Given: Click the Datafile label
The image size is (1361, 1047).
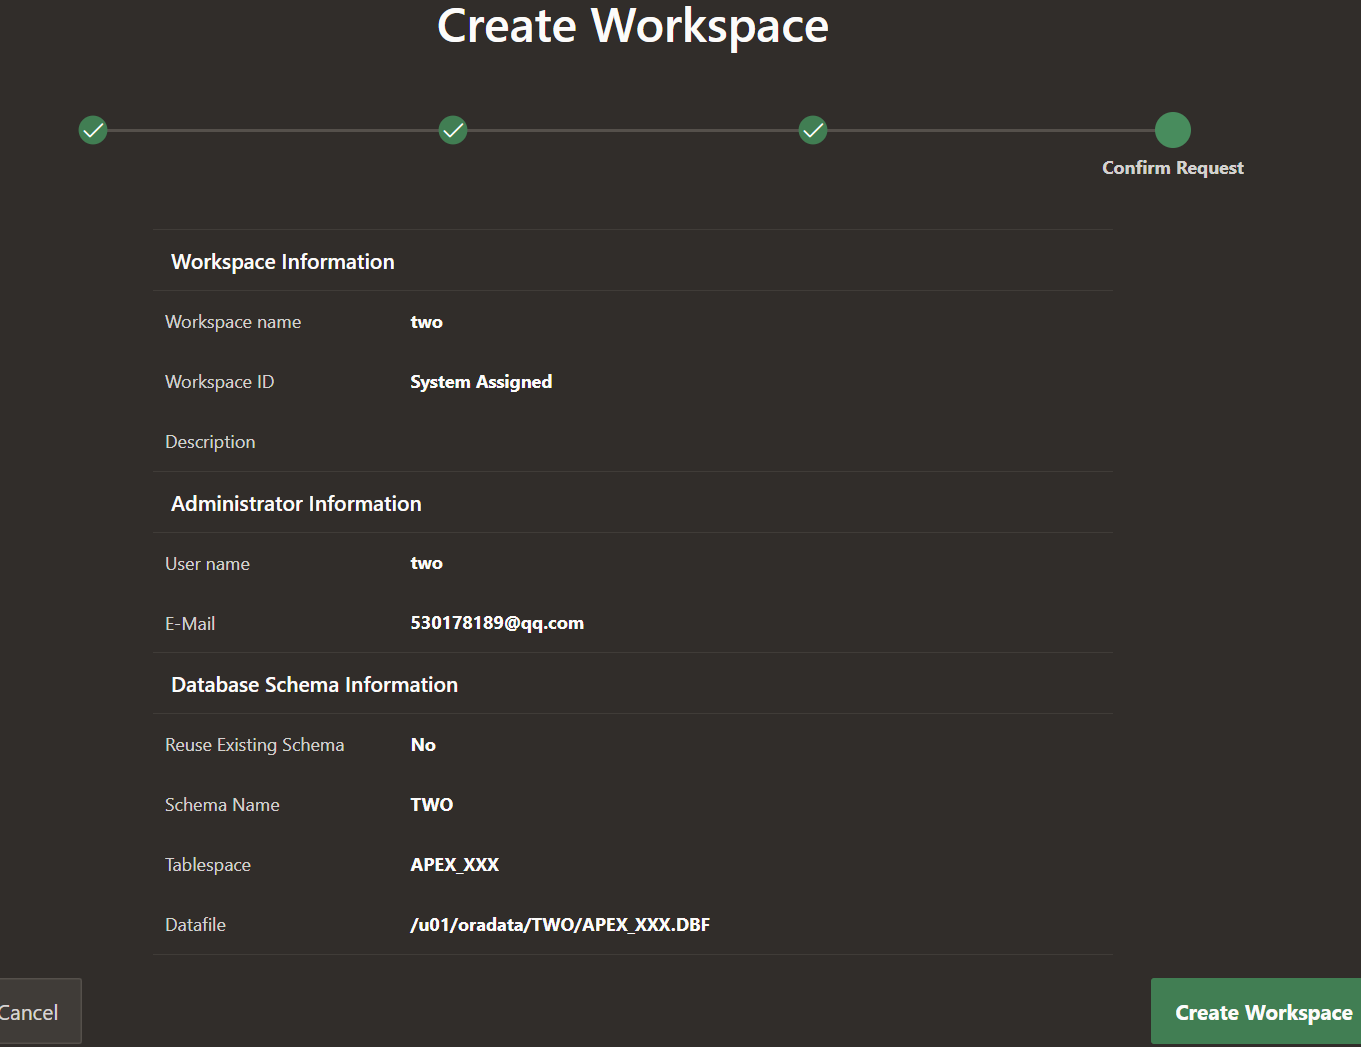Looking at the screenshot, I should (x=195, y=925).
